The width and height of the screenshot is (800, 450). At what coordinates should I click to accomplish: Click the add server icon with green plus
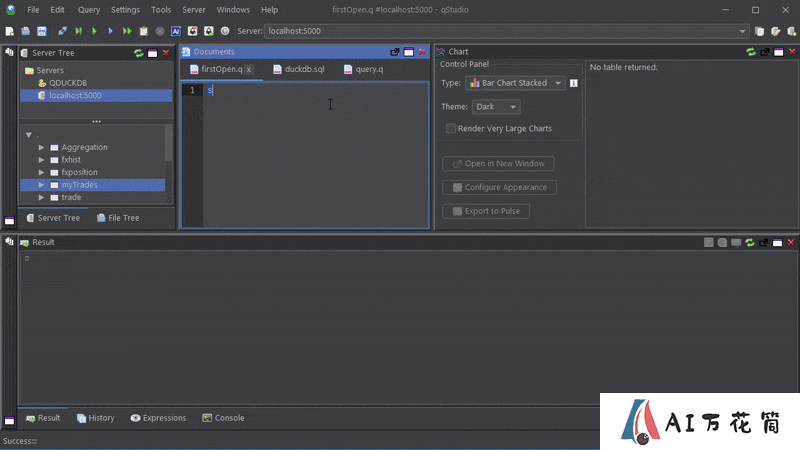(x=792, y=31)
